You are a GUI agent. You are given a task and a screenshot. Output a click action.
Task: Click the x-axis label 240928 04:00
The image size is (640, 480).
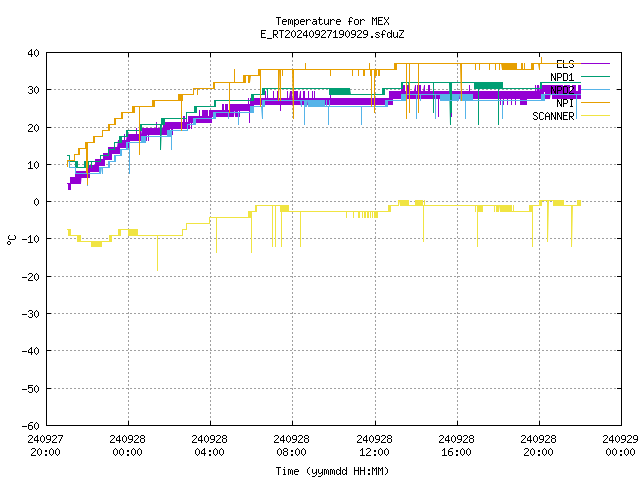coord(209,446)
